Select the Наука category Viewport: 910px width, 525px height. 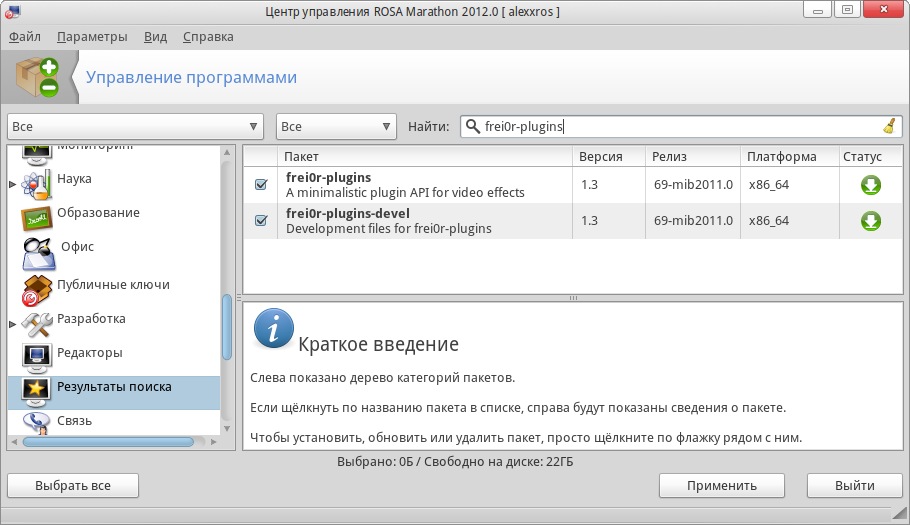tap(74, 178)
